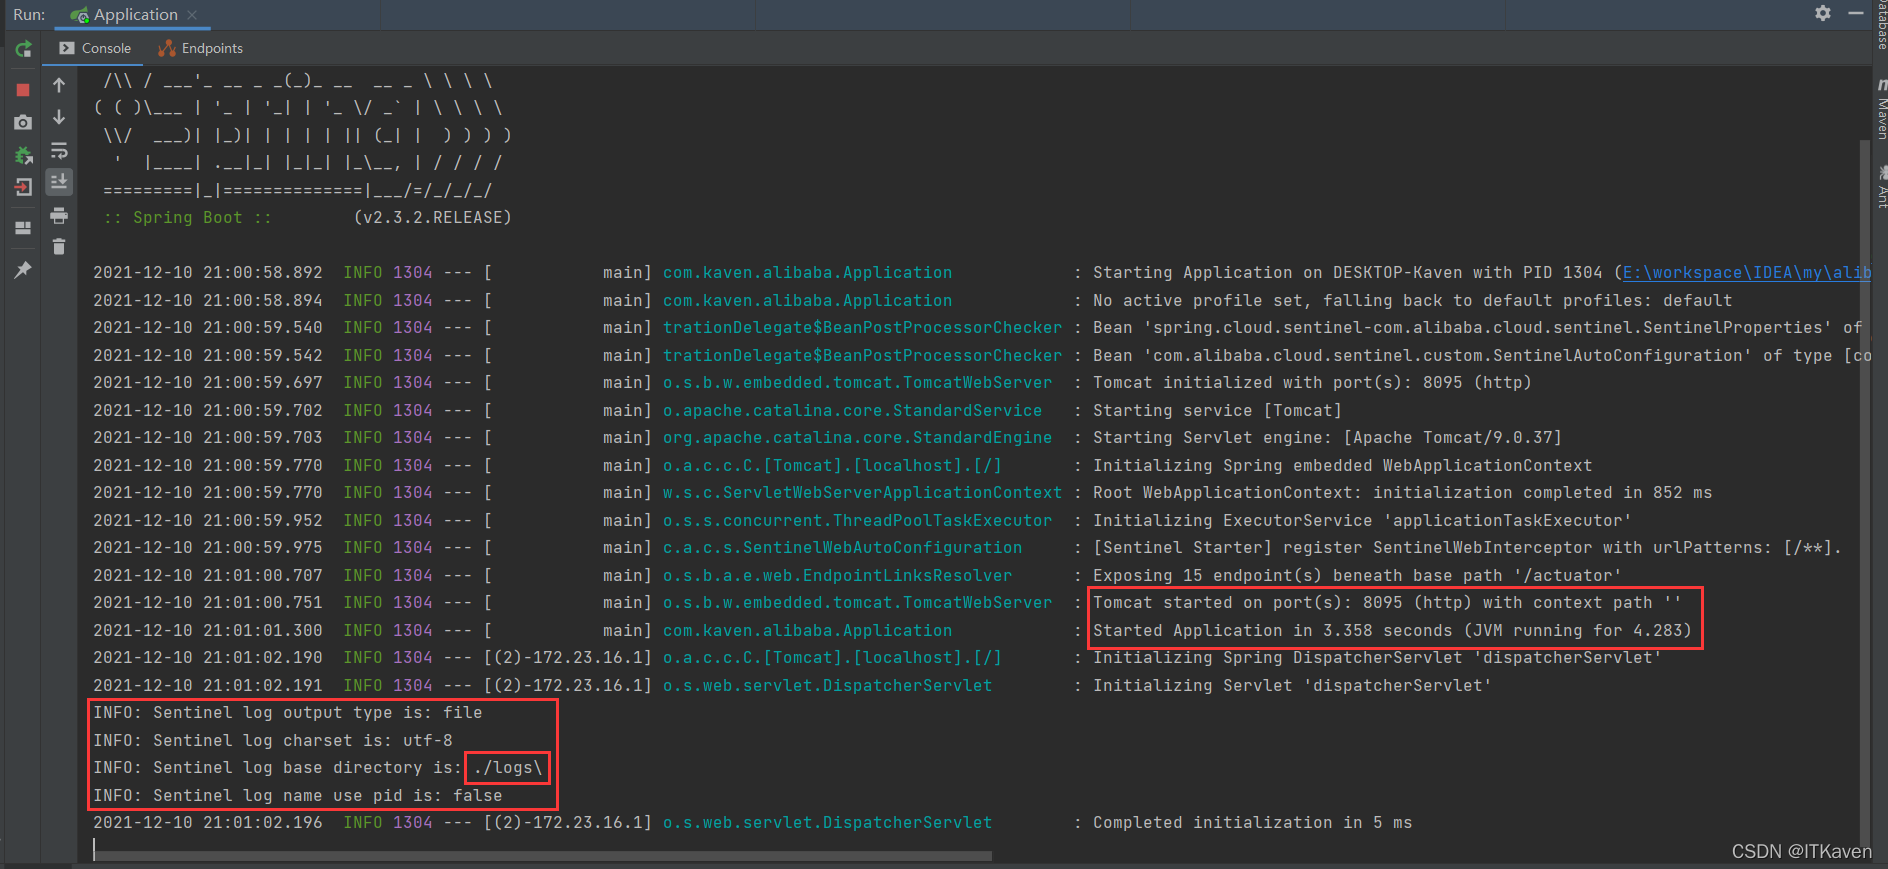Click the ':: Spring Boot ::' banner text
Image resolution: width=1888 pixels, height=869 pixels.
(x=188, y=218)
